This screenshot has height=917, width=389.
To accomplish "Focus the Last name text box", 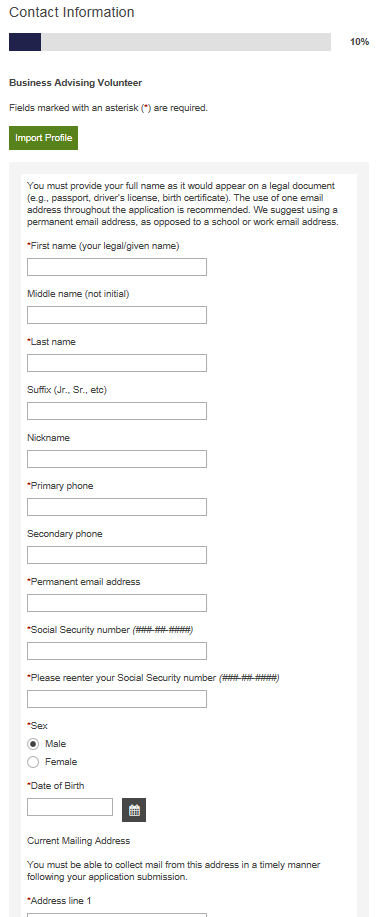I will pos(117,363).
